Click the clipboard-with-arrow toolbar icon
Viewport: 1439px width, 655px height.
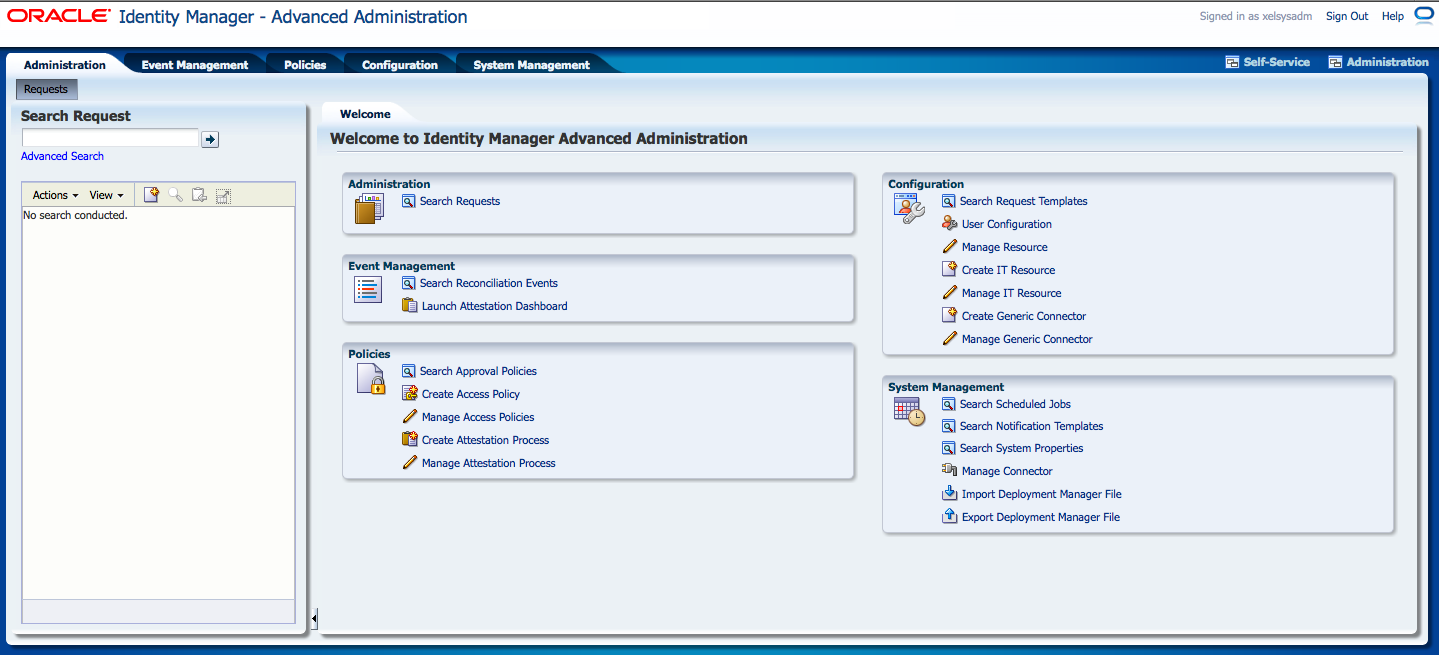point(199,195)
